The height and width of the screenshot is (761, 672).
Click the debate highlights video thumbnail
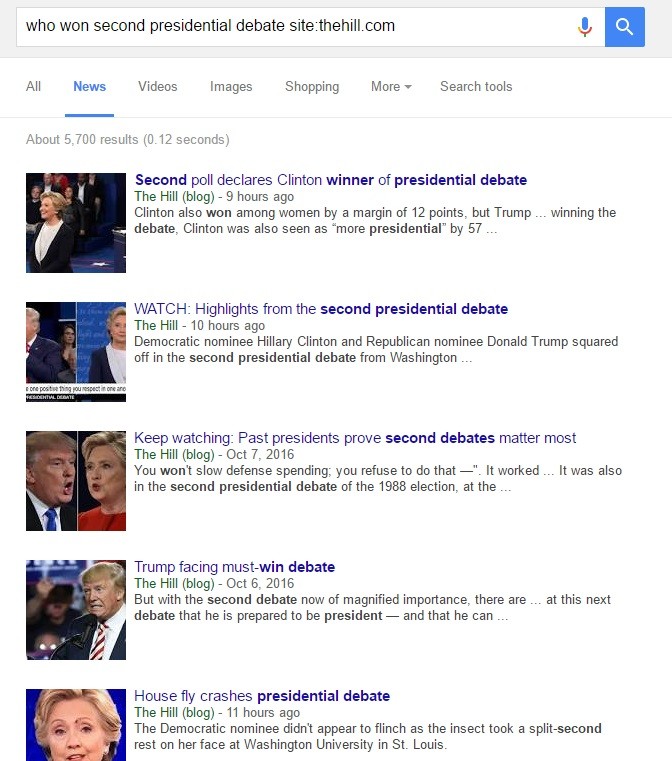coord(76,352)
